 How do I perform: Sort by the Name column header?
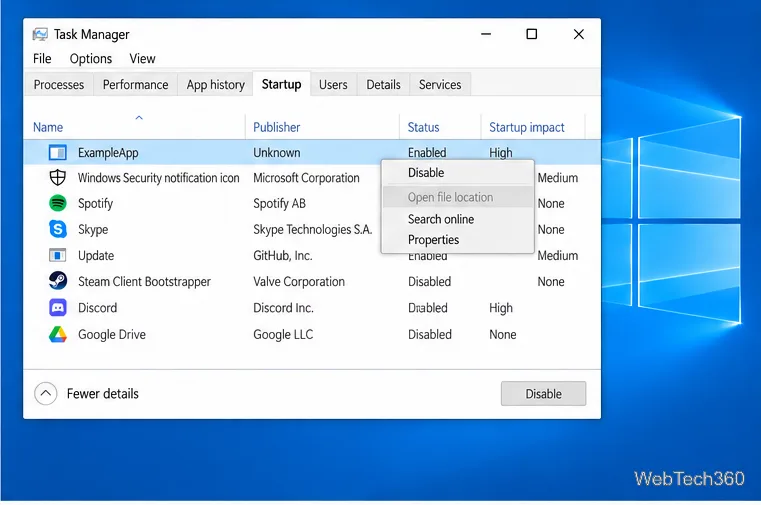48,127
